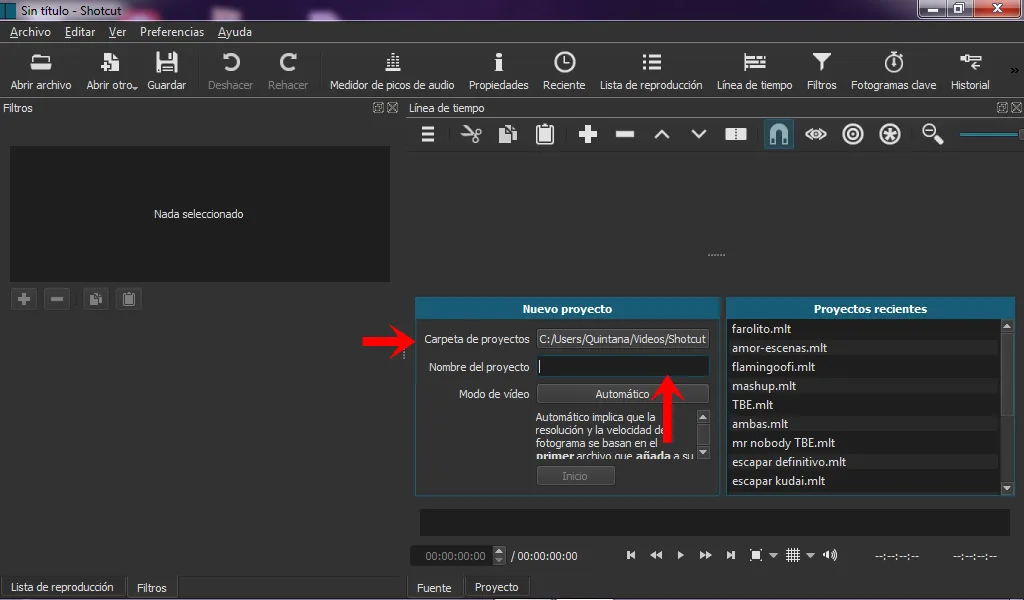Open recent project mashup.mlt
Screen dimensions: 1024x600
[x=863, y=386]
